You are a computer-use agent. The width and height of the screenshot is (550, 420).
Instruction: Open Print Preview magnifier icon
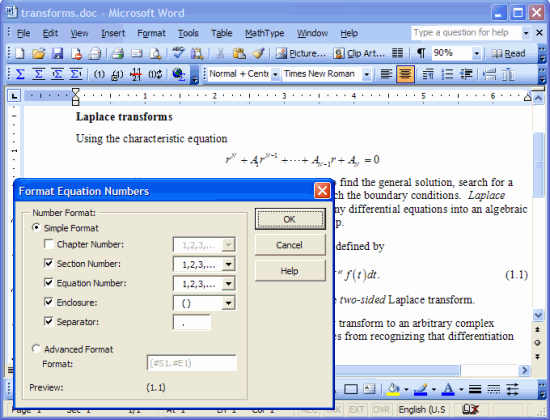coord(155,54)
